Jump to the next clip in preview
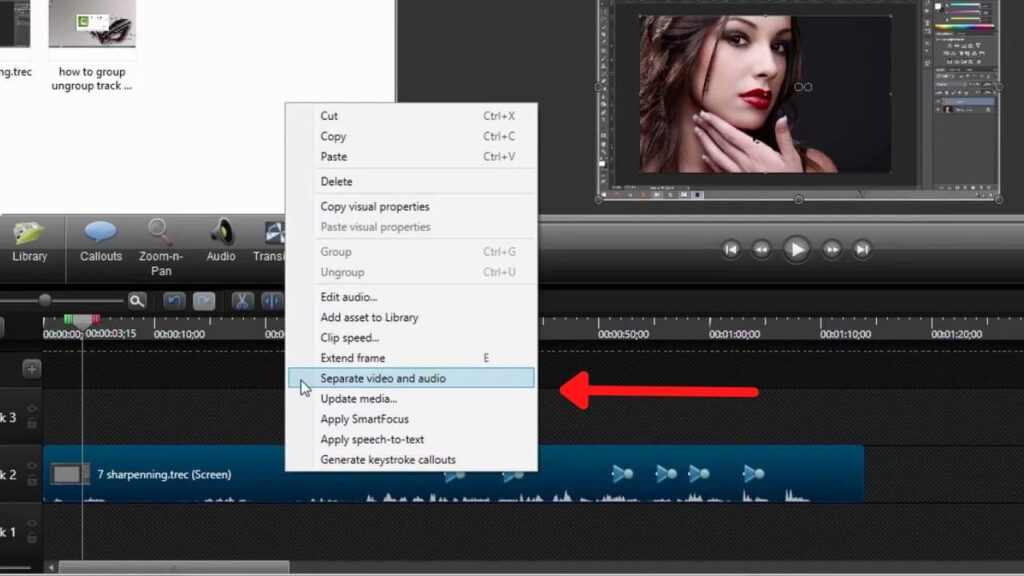Screen dimensions: 1024x576 point(862,249)
